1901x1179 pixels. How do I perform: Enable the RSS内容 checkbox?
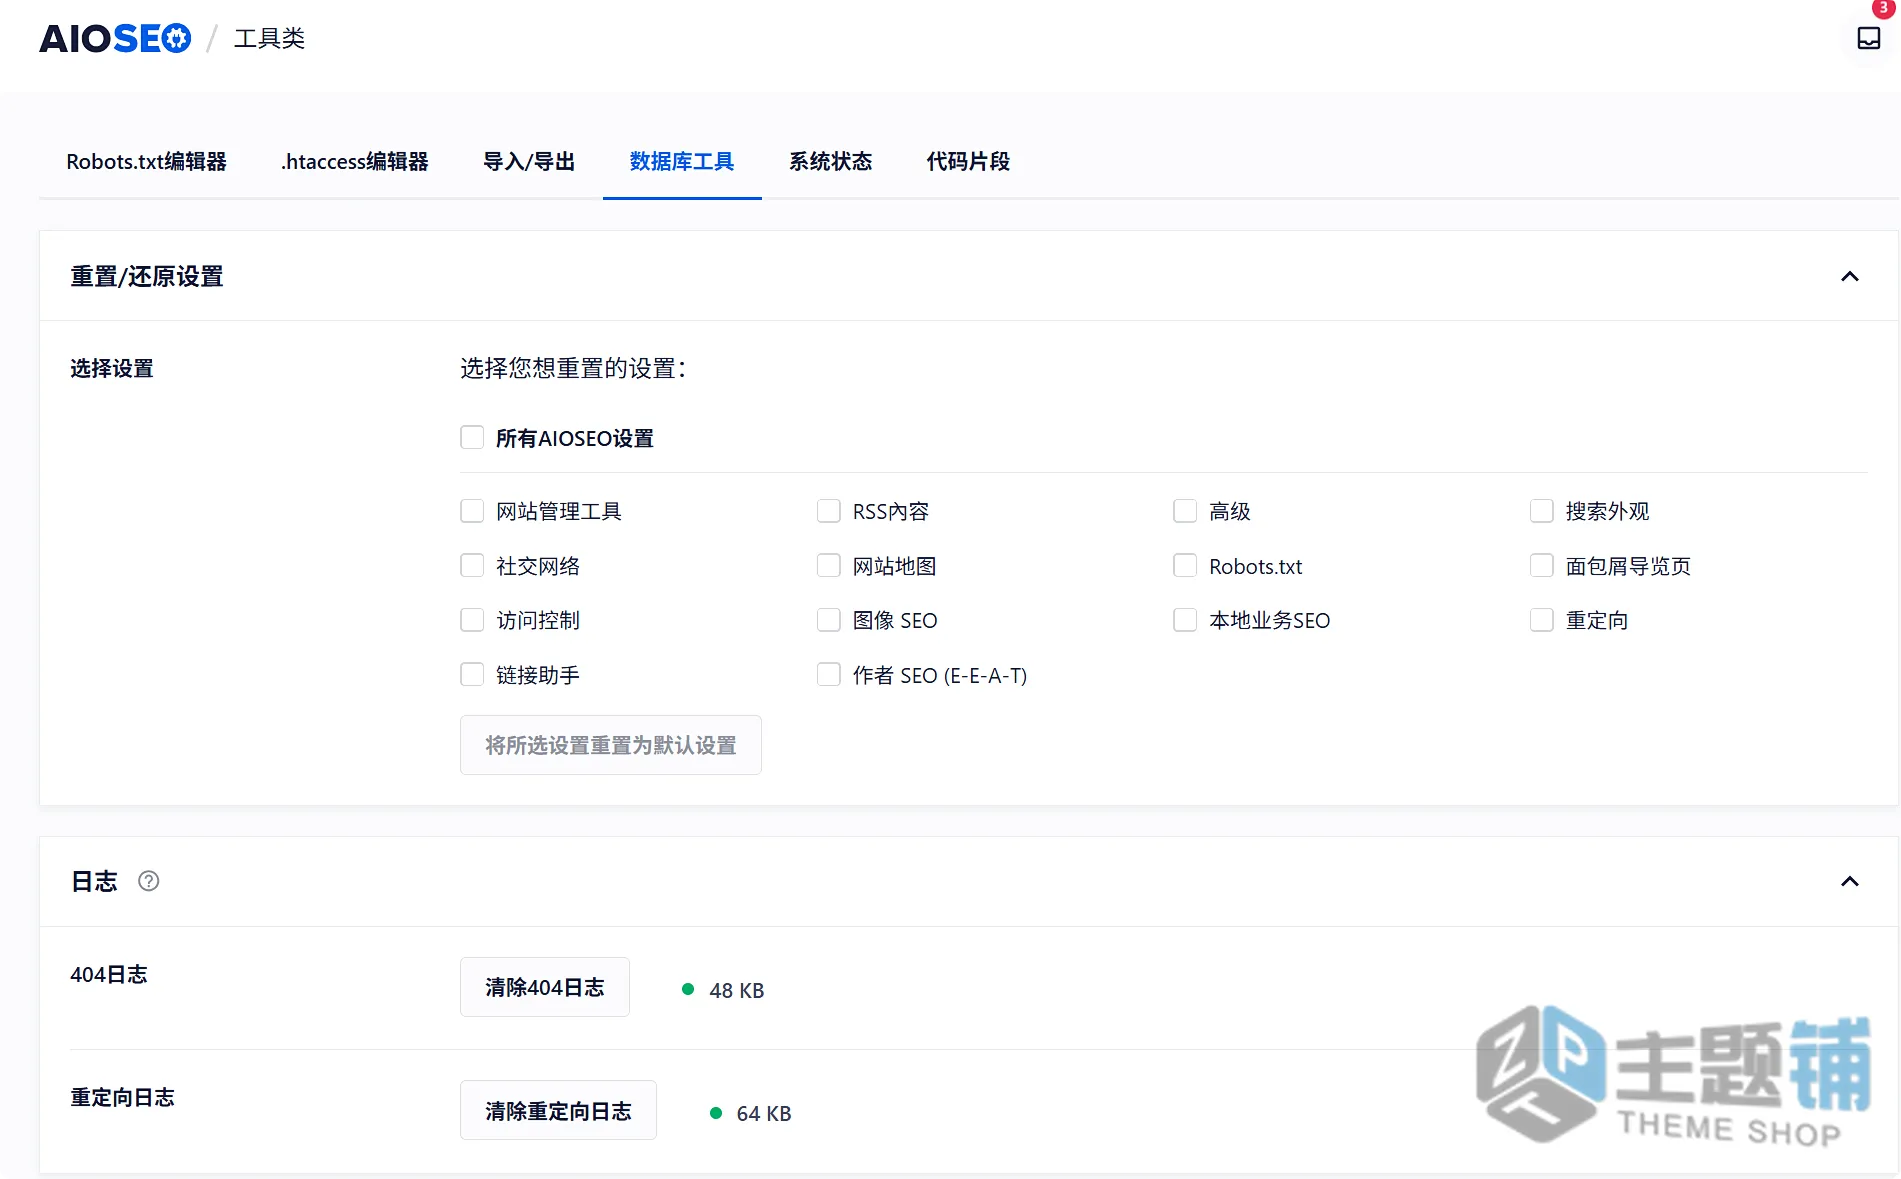click(828, 511)
